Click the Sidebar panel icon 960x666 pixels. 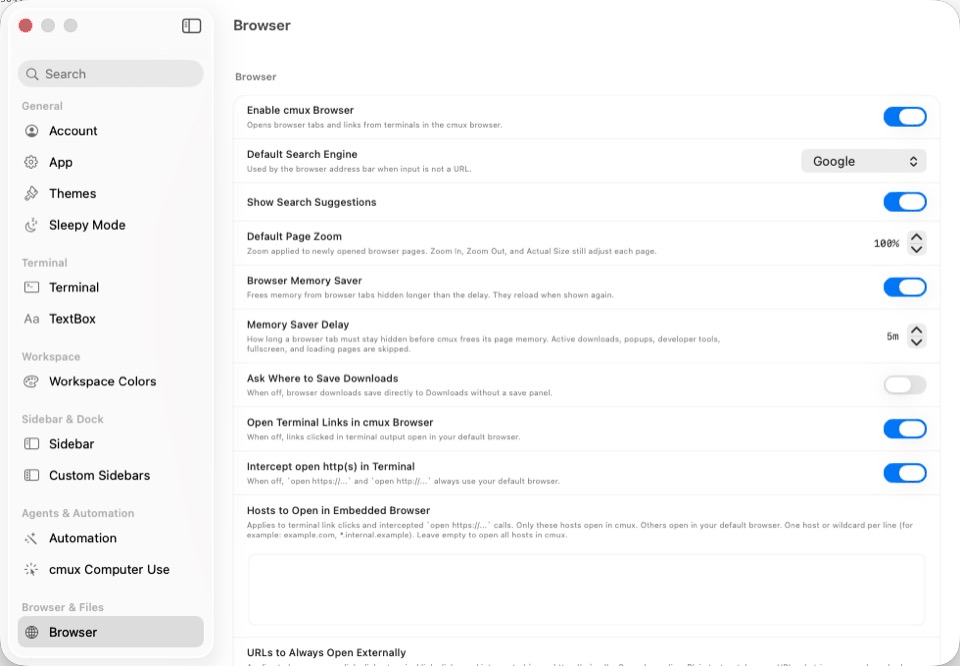point(31,444)
